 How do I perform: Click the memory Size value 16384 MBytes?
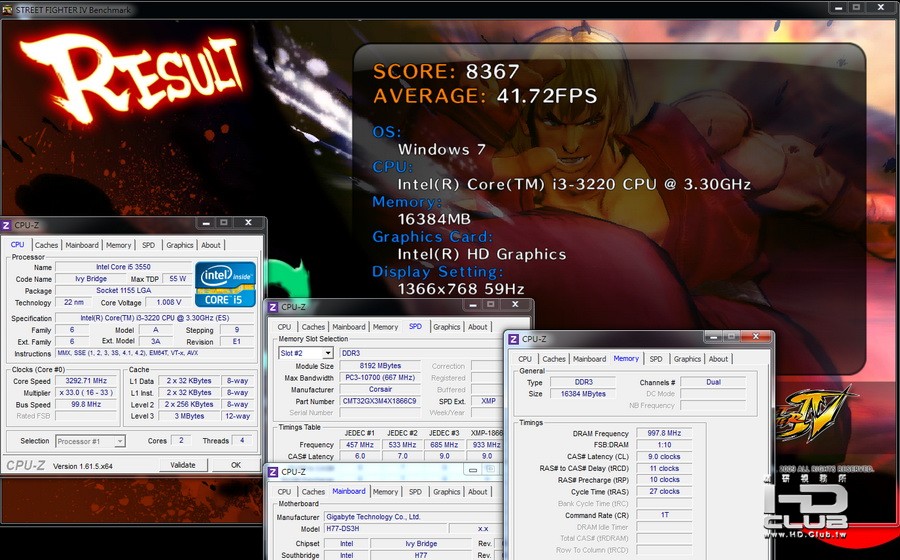pyautogui.click(x=583, y=394)
